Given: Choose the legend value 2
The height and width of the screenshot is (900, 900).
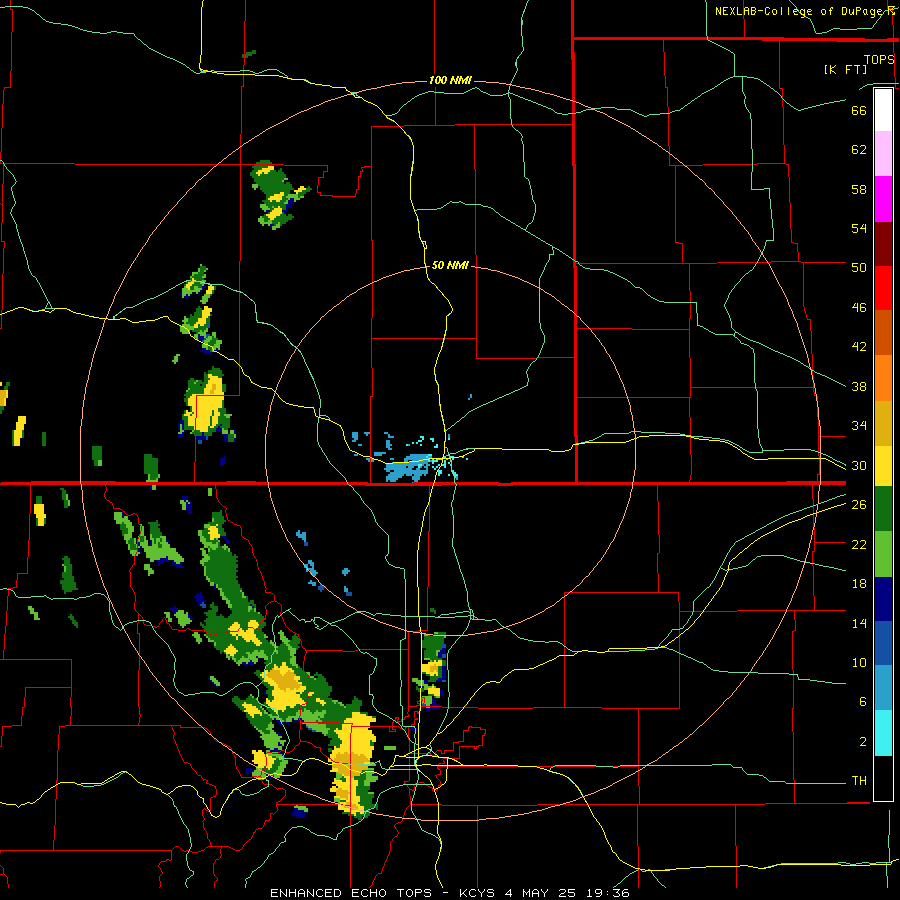Looking at the screenshot, I should point(863,742).
